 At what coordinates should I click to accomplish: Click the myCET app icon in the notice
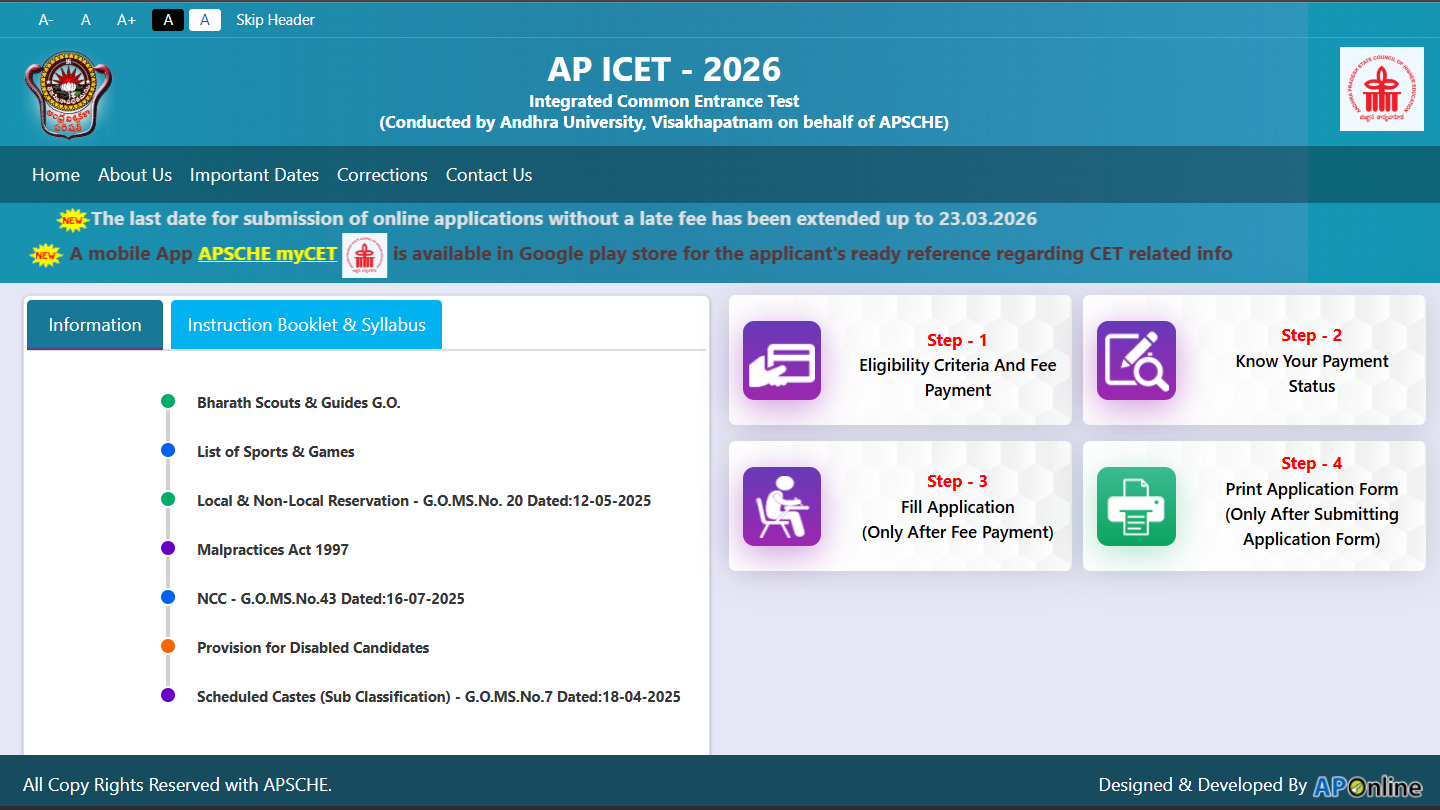pos(364,254)
